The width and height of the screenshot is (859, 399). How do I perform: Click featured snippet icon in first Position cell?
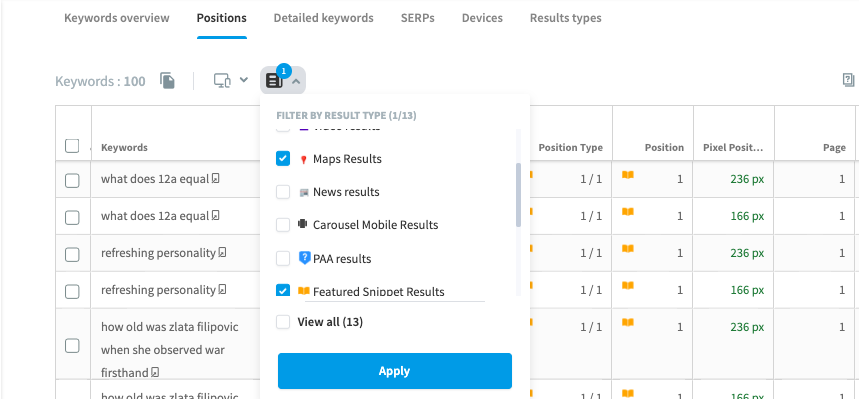point(628,175)
